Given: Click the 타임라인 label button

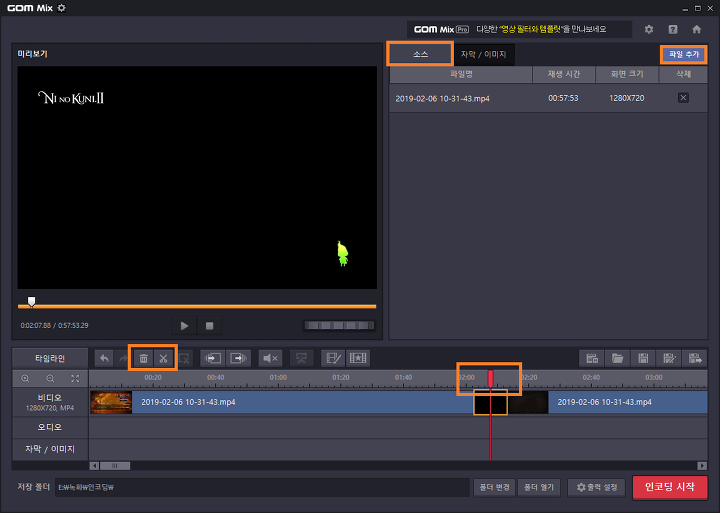Looking at the screenshot, I should point(50,358).
